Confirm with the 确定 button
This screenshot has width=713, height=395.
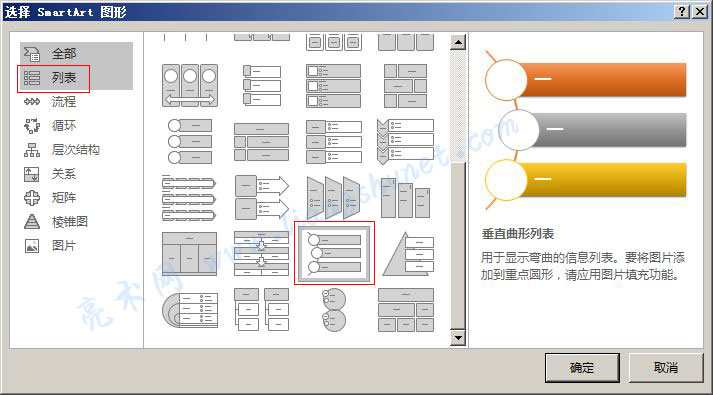click(x=582, y=368)
